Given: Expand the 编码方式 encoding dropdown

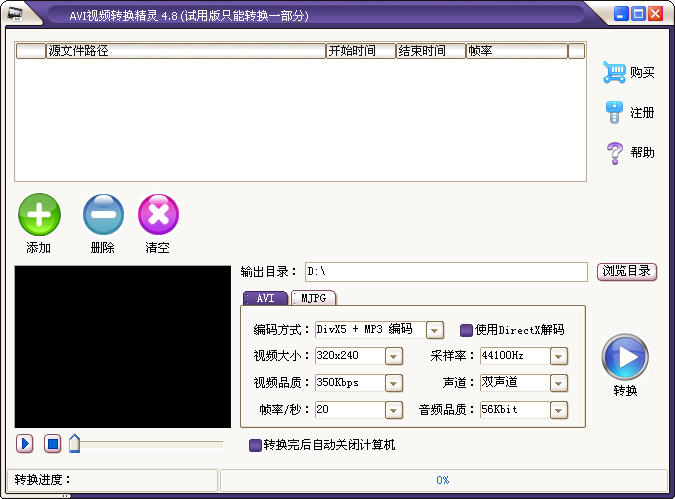Looking at the screenshot, I should tap(434, 330).
